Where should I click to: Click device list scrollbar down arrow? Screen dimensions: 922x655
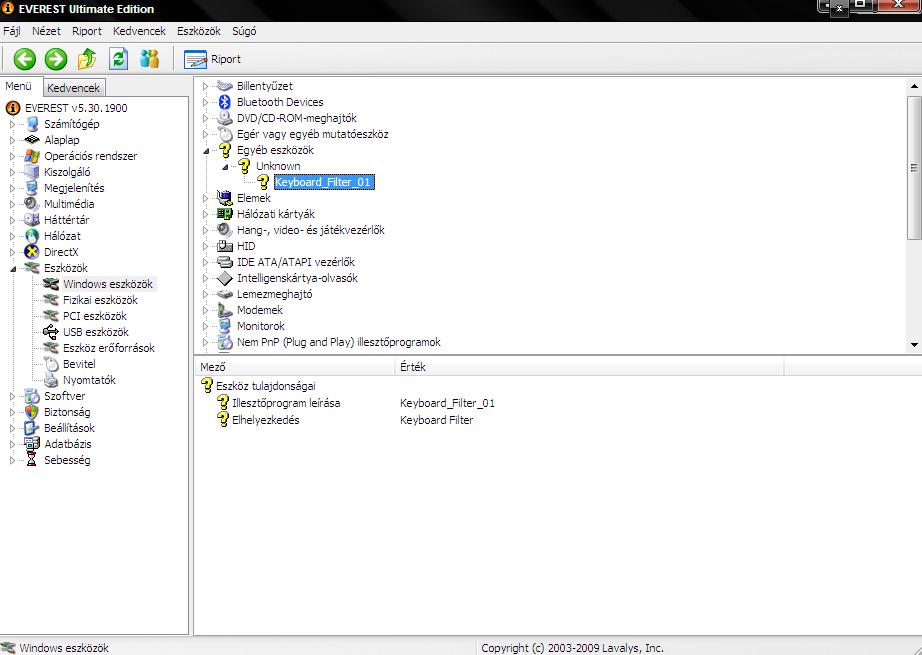click(914, 345)
